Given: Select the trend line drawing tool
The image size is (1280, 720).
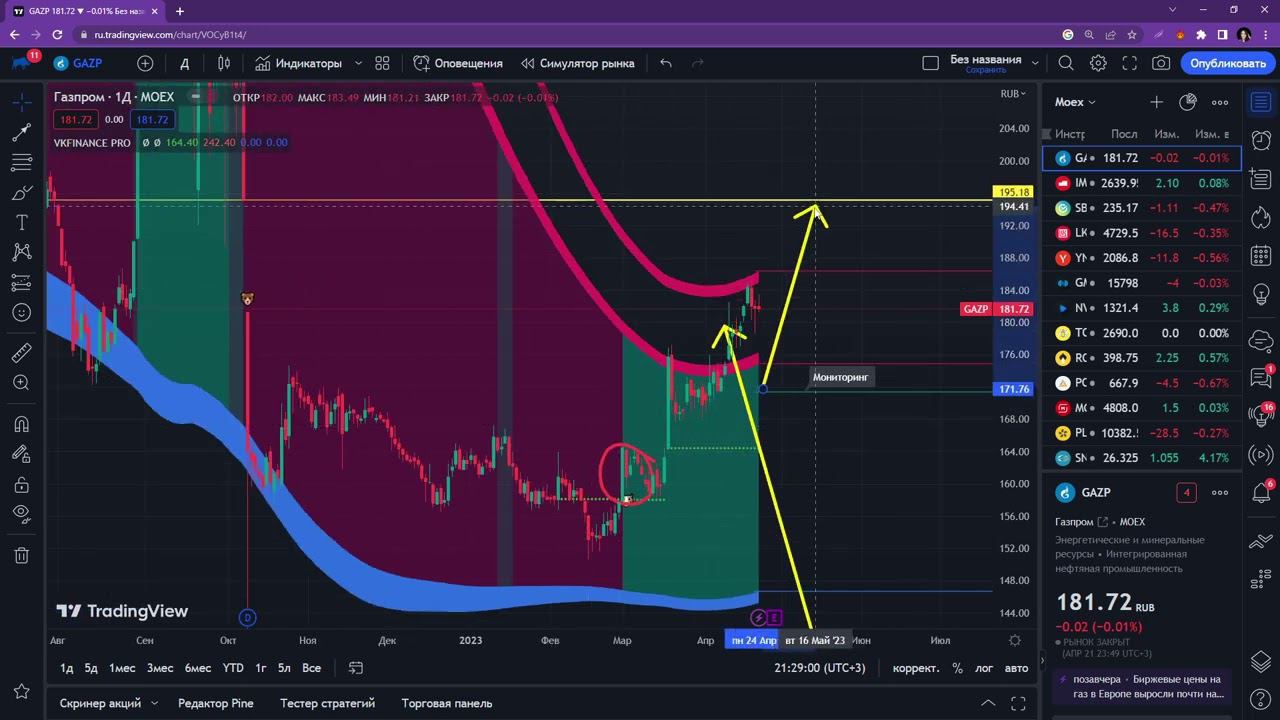Looking at the screenshot, I should 22,132.
